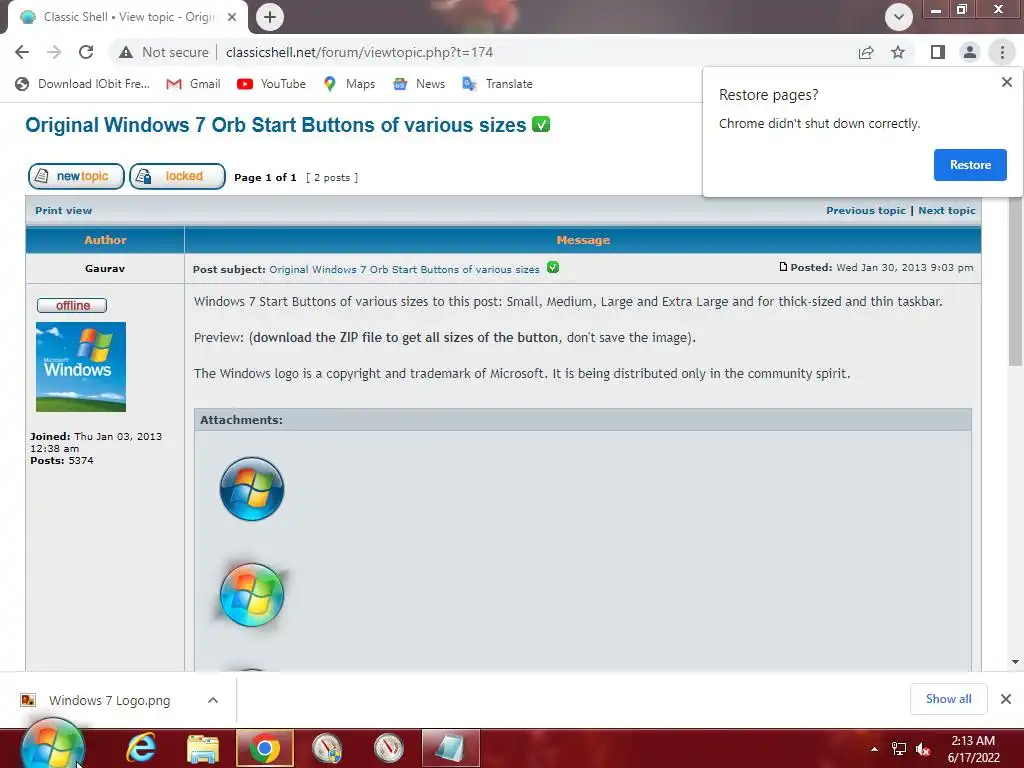Click the post icon beside Posted date

pos(783,266)
